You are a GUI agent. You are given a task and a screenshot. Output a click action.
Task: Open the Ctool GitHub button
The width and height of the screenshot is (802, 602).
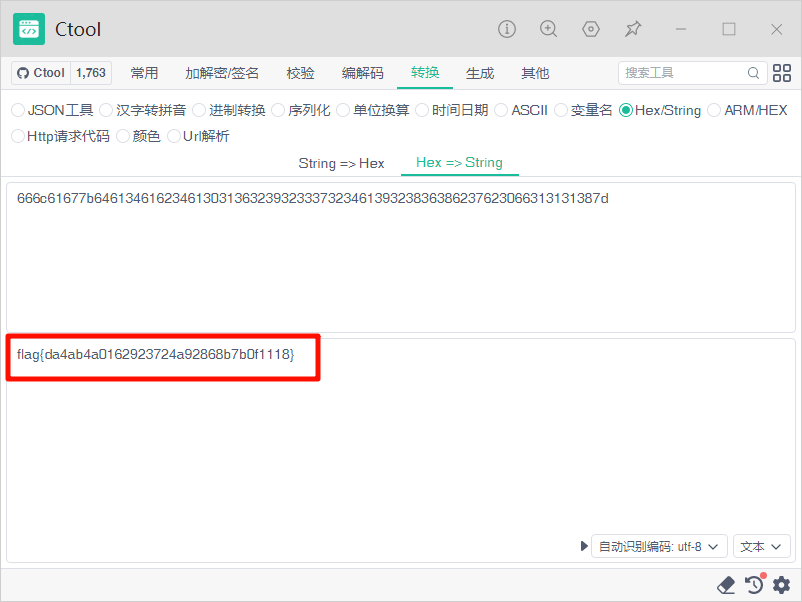point(41,73)
